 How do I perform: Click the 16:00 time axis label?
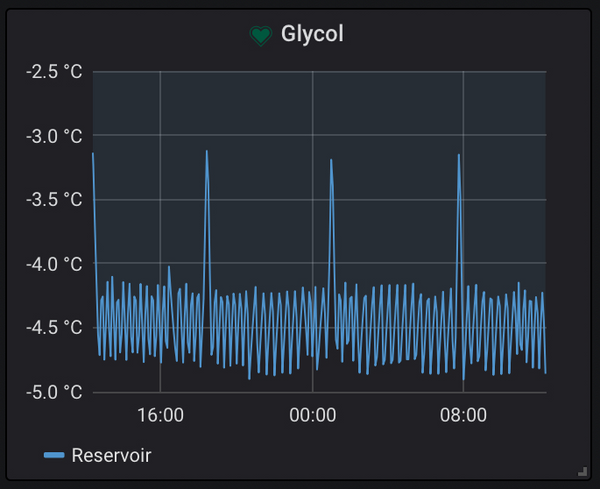pyautogui.click(x=160, y=415)
